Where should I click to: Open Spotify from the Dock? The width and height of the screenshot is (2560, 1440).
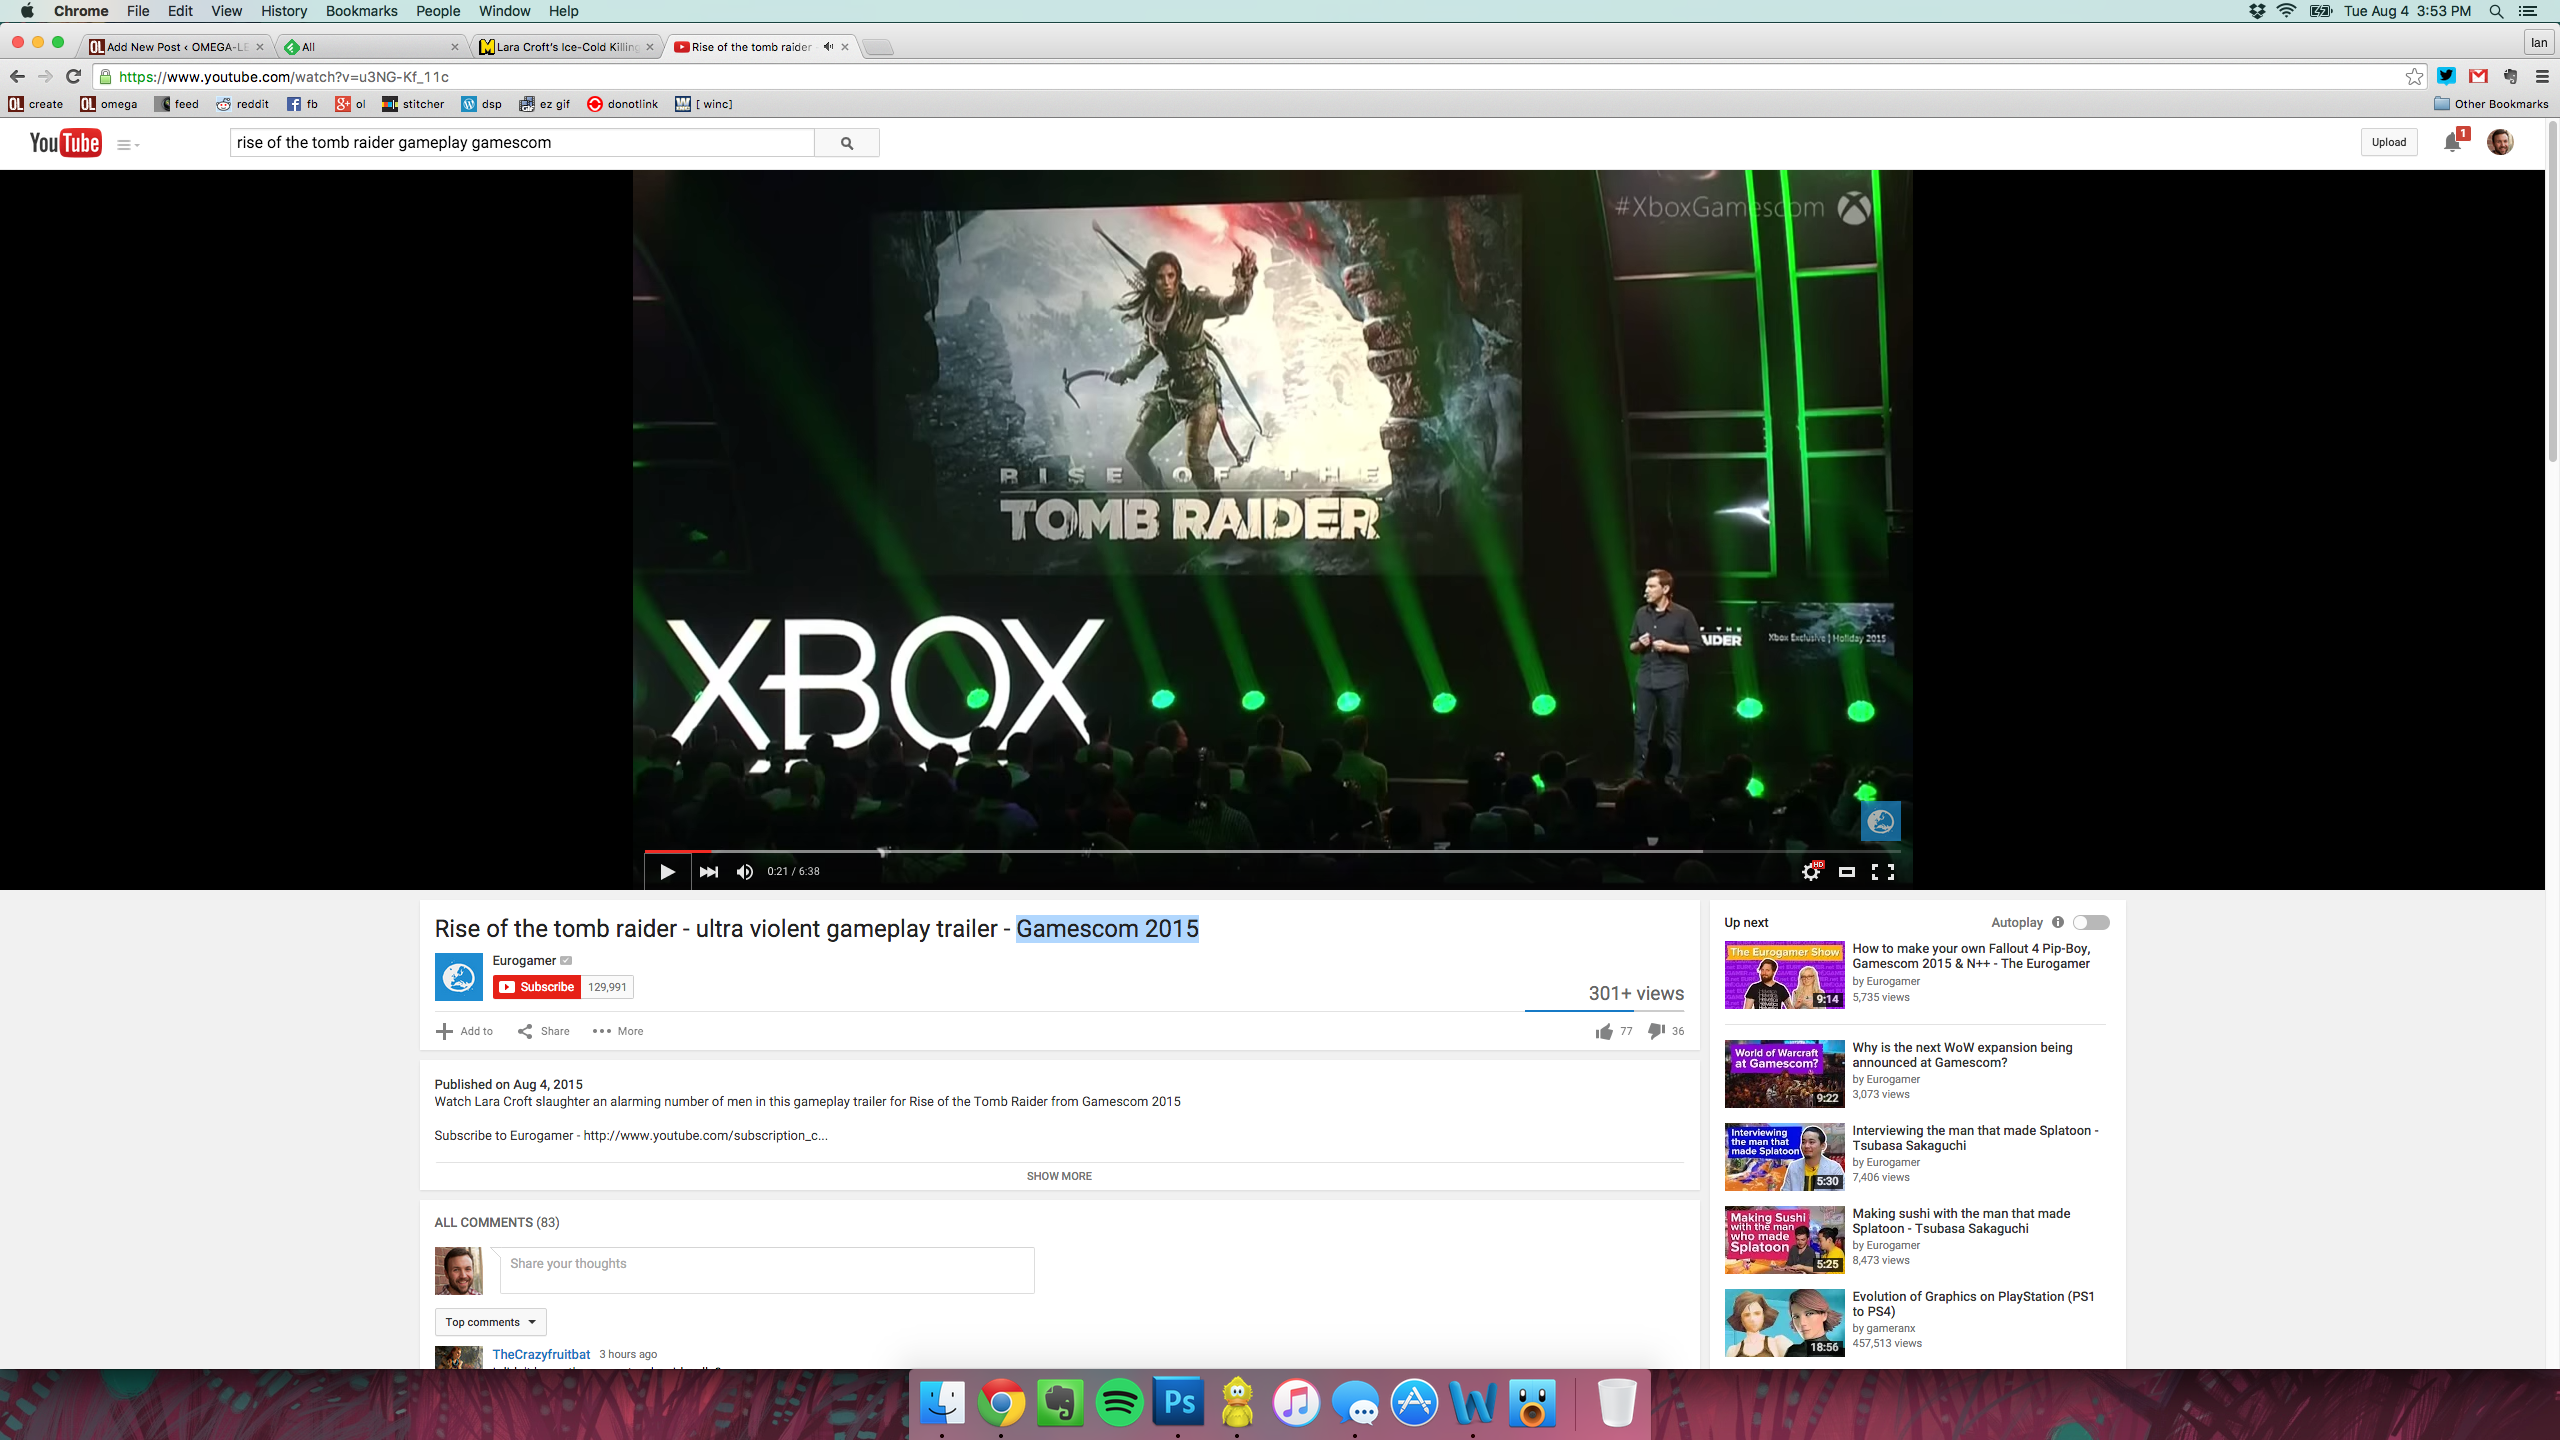(x=1119, y=1403)
